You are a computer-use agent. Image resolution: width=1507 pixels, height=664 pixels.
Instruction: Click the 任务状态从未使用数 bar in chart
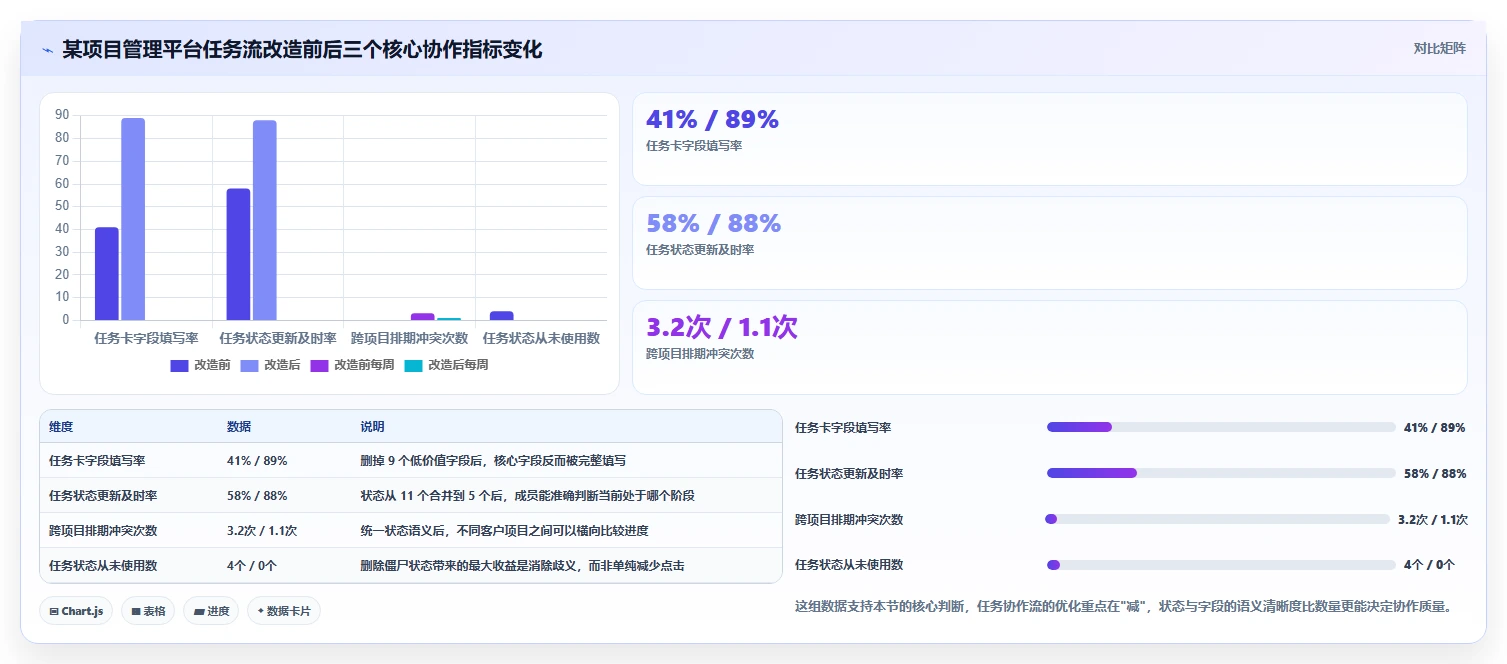tap(501, 316)
